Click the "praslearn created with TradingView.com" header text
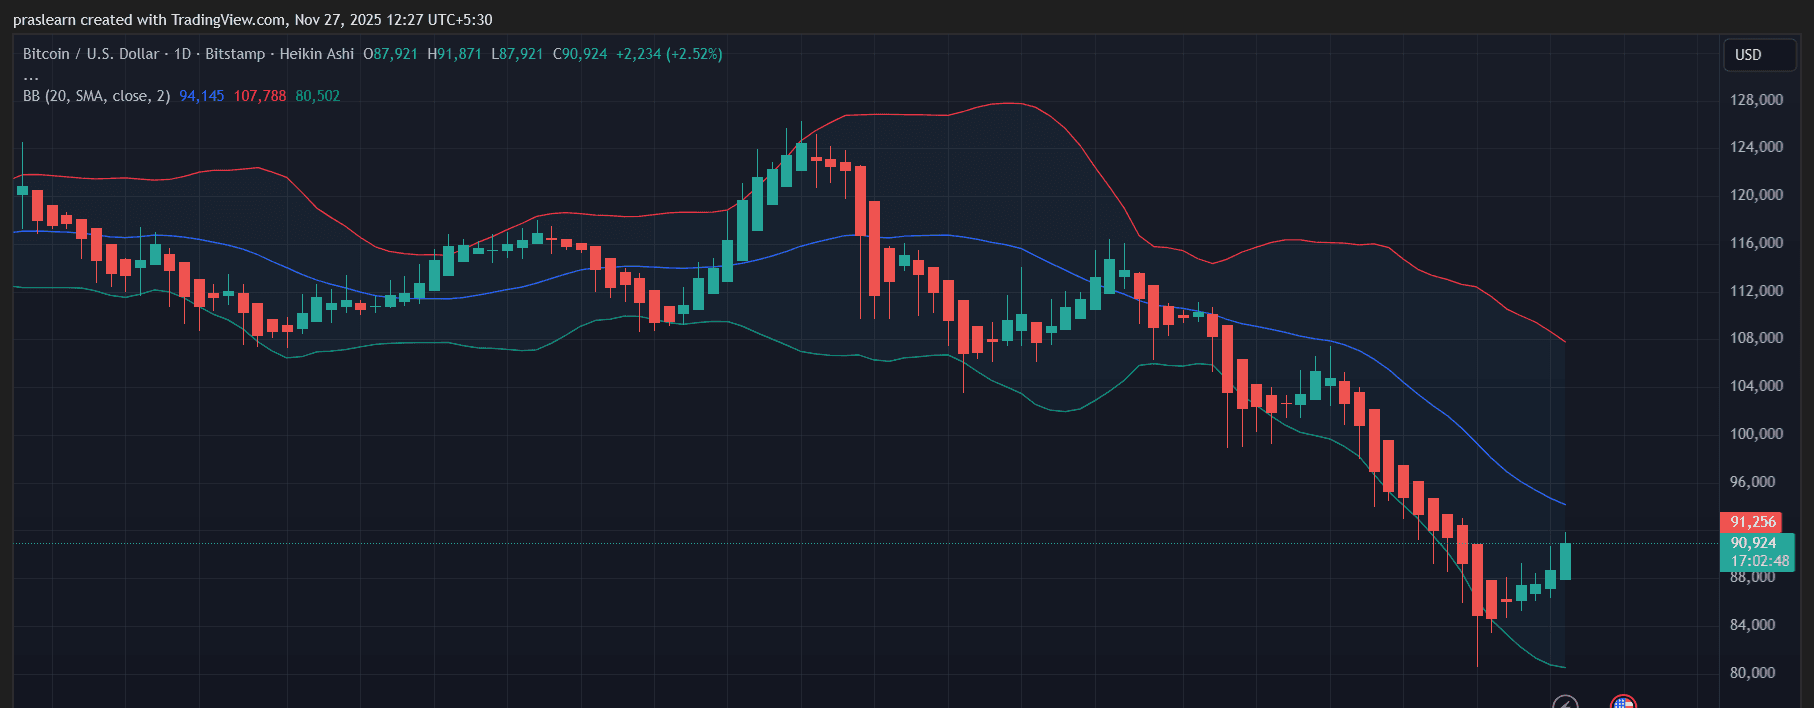Image resolution: width=1814 pixels, height=708 pixels. tap(149, 20)
